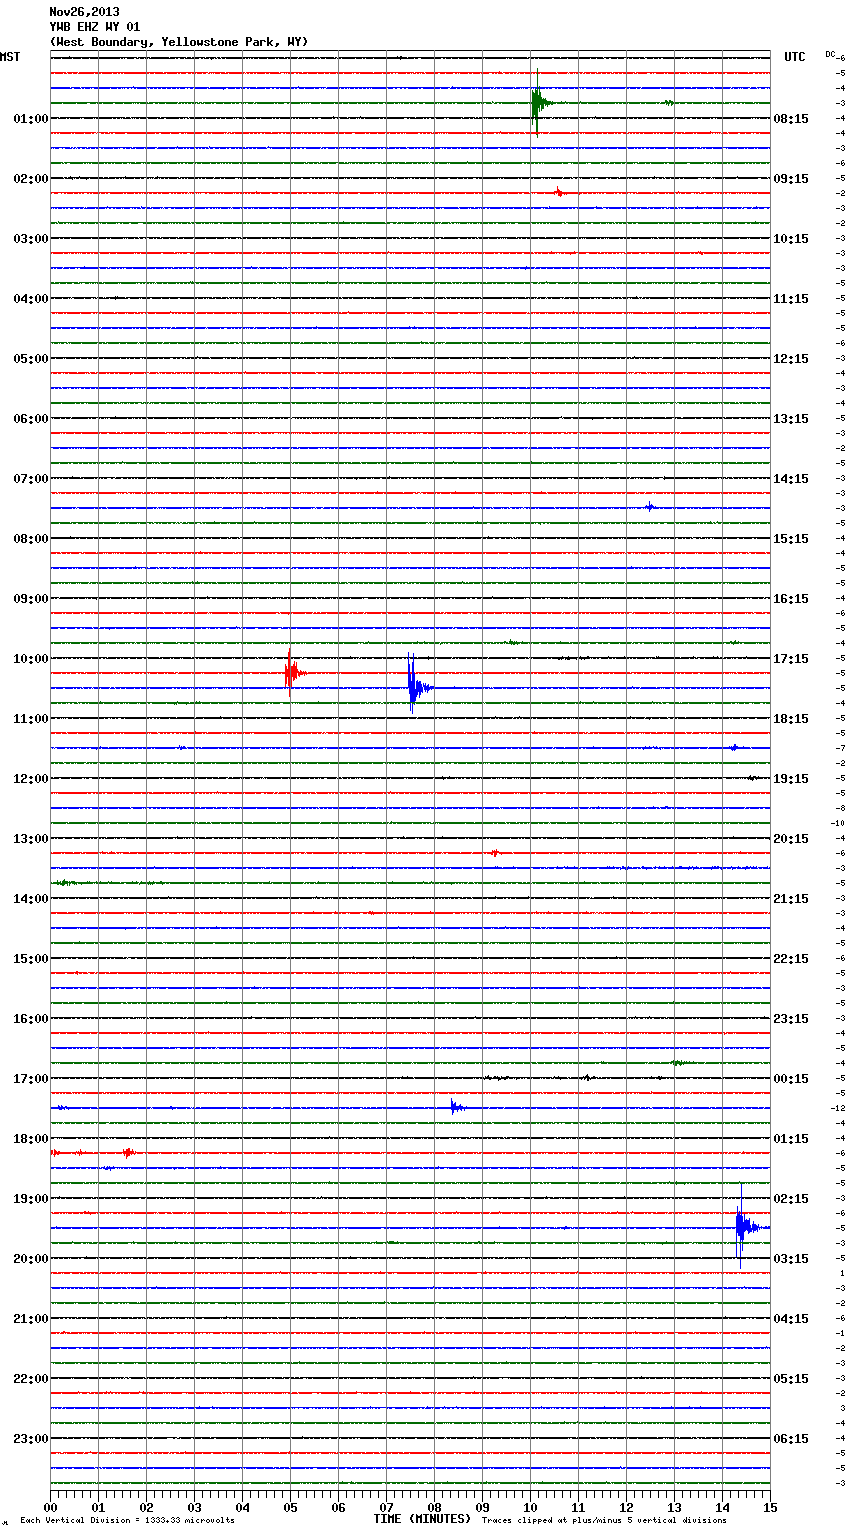Select the 05 minute tick on bottom axis
The height and width of the screenshot is (1534, 850).
pyautogui.click(x=290, y=1507)
